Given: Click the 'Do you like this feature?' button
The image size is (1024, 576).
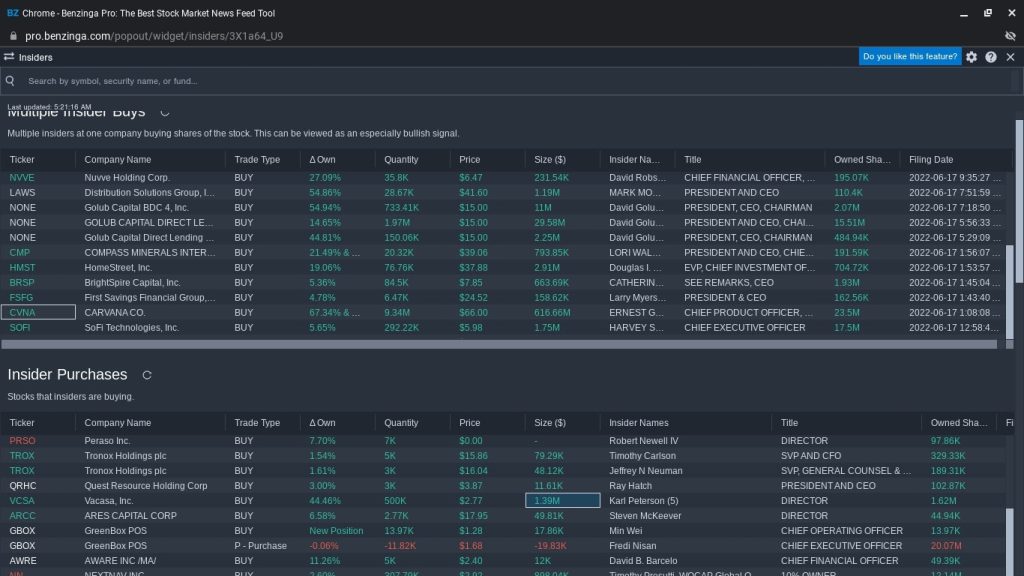Looking at the screenshot, I should click(910, 57).
